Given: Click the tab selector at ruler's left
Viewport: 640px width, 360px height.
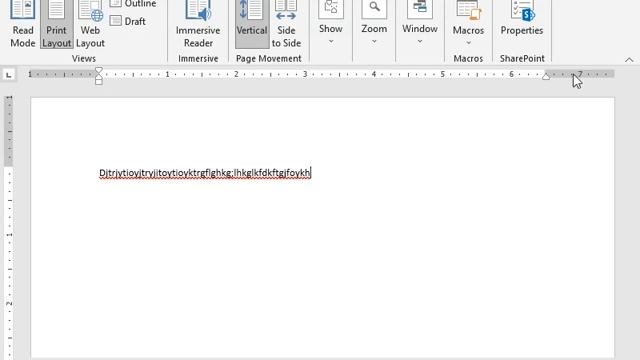Looking at the screenshot, I should [x=9, y=75].
